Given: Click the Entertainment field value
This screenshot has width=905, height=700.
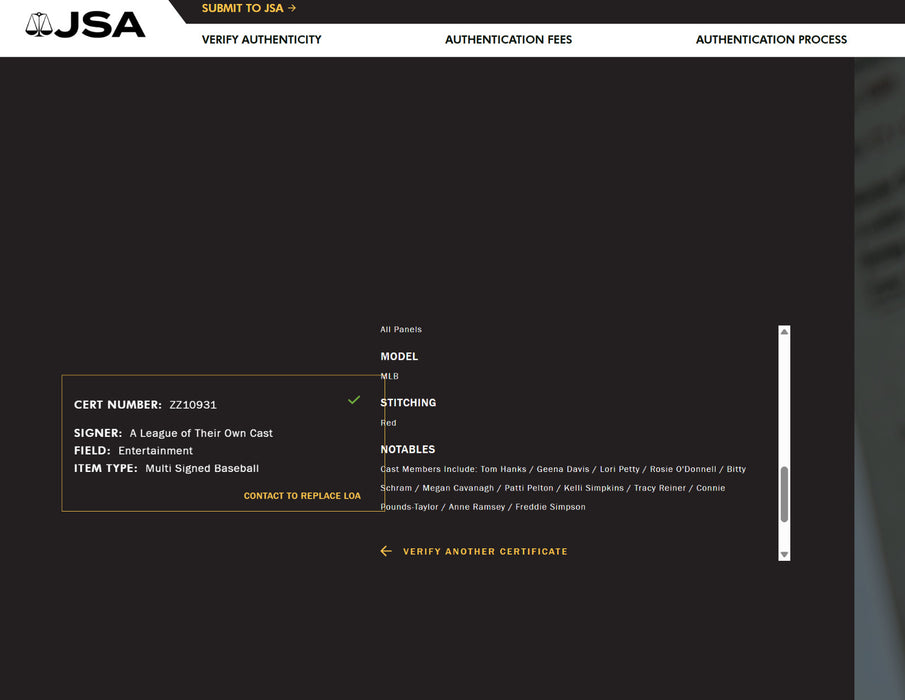Looking at the screenshot, I should click(155, 451).
